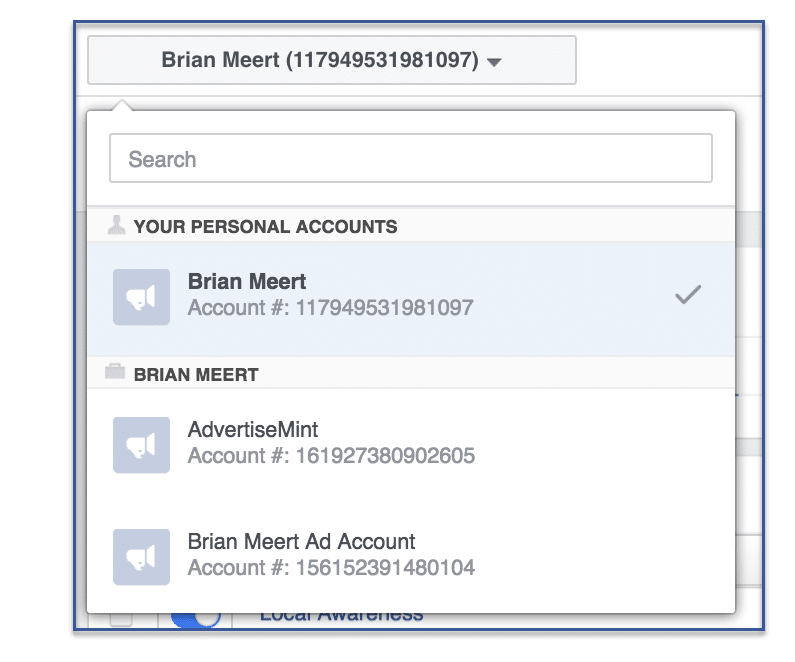
Task: Click the YOUR PERSONAL ACCOUNTS header text
Action: pos(265,227)
